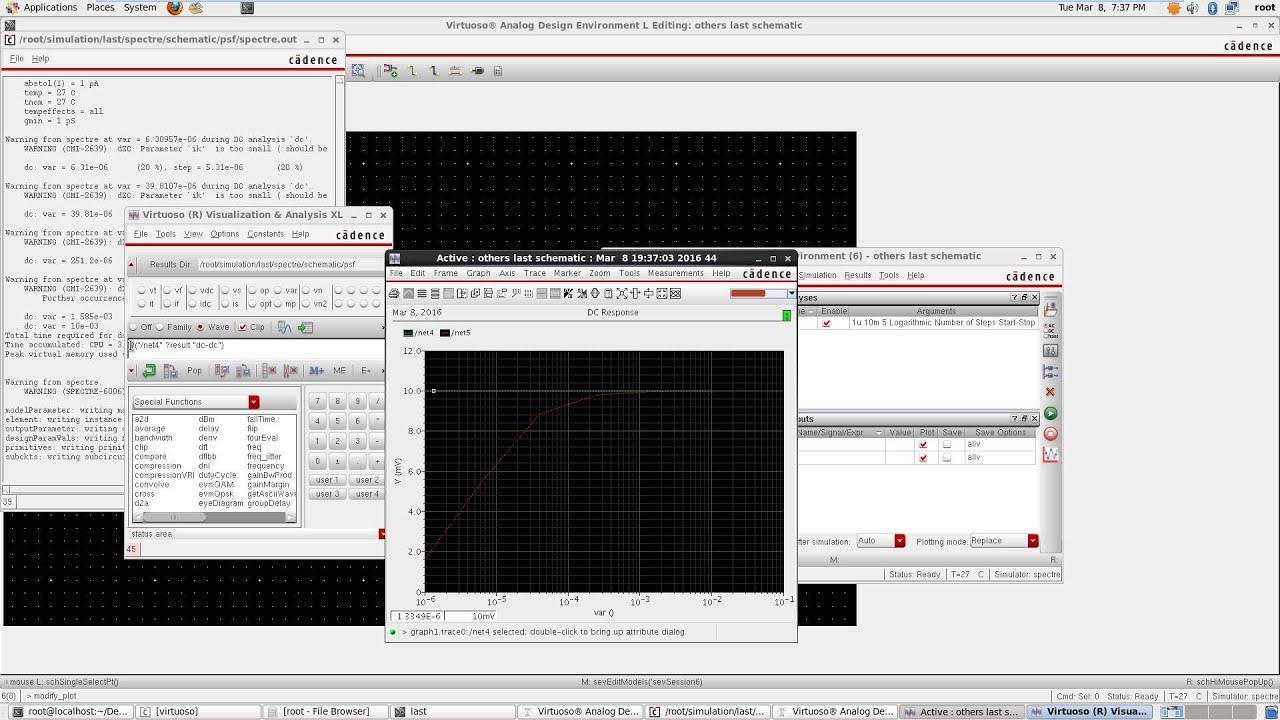Click the M+ memory store icon in calculator

click(316, 370)
